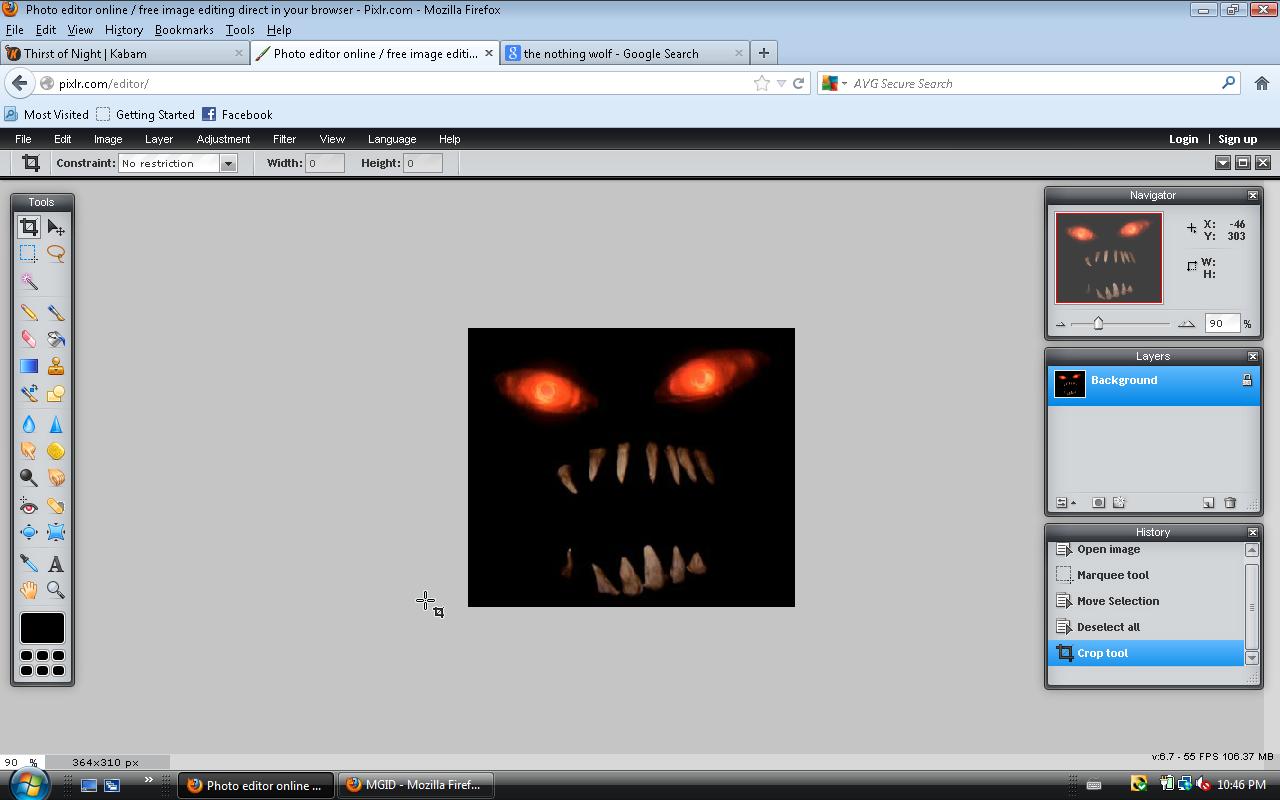Image resolution: width=1280 pixels, height=800 pixels.
Task: Click the crop Width input field
Action: (x=325, y=163)
